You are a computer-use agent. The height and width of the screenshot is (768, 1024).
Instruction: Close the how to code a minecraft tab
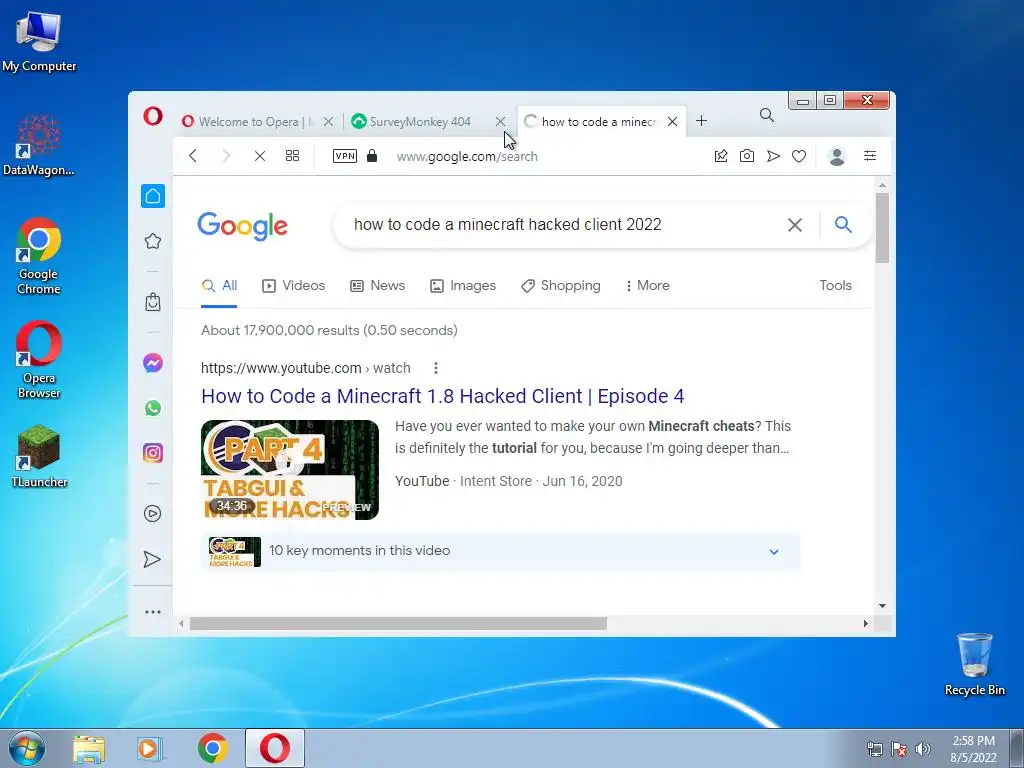pyautogui.click(x=672, y=121)
